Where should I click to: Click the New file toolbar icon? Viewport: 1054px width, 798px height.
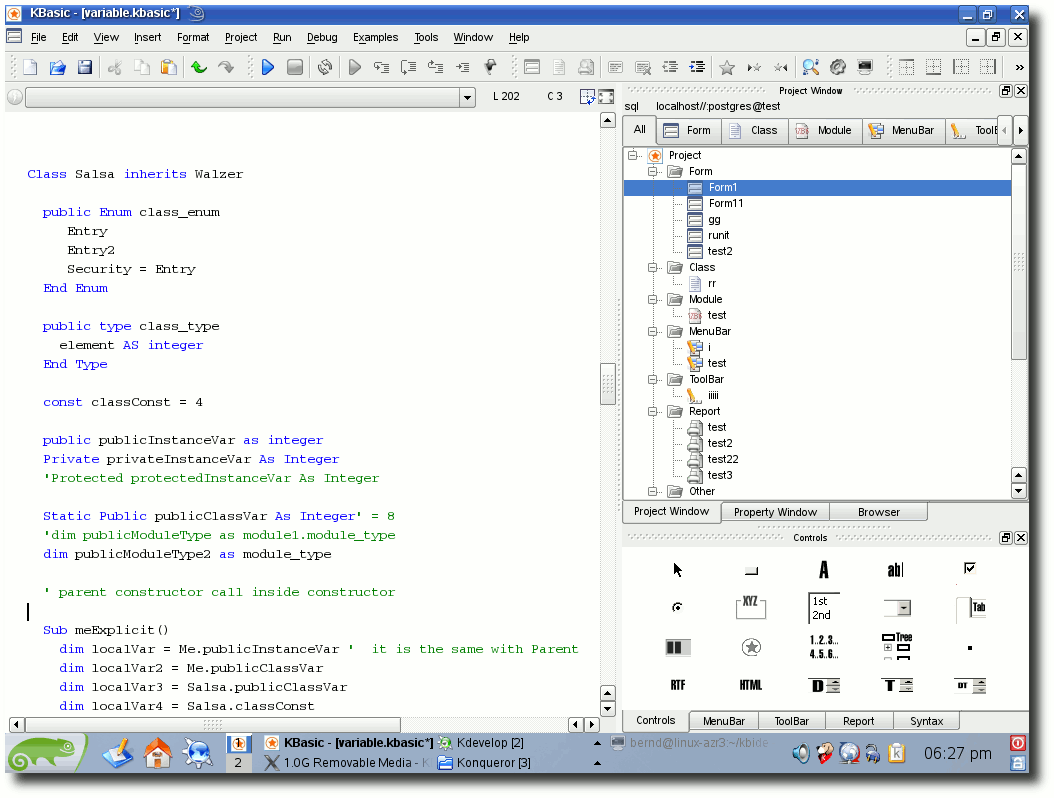point(30,67)
